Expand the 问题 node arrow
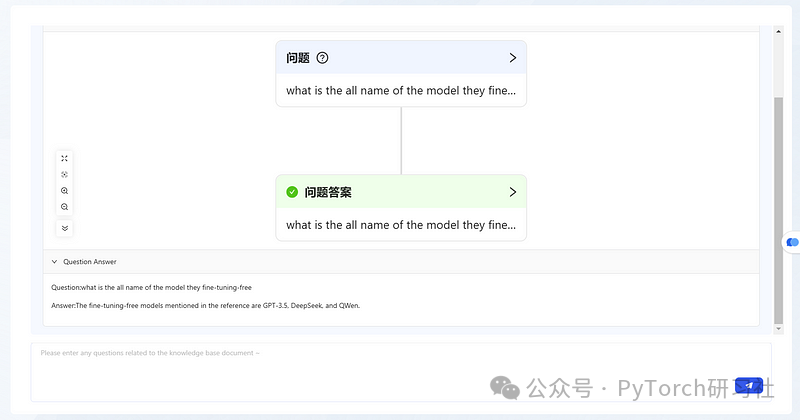 pos(513,58)
